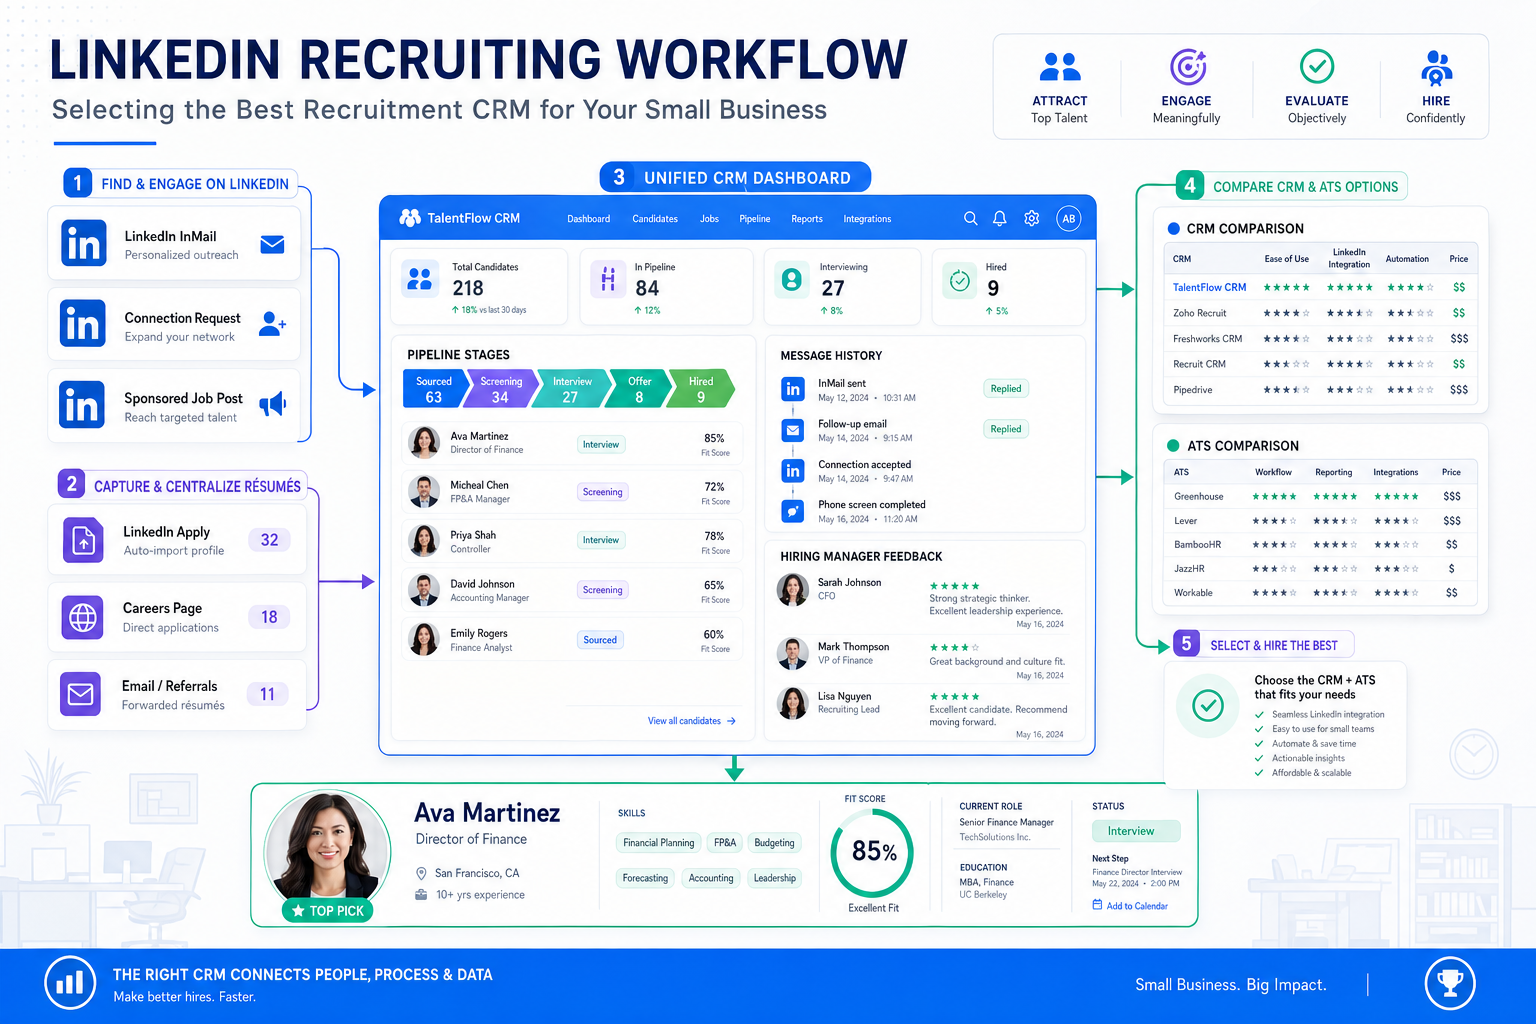This screenshot has width=1536, height=1024.
Task: Click the Careers Page globe icon
Action: tap(83, 617)
